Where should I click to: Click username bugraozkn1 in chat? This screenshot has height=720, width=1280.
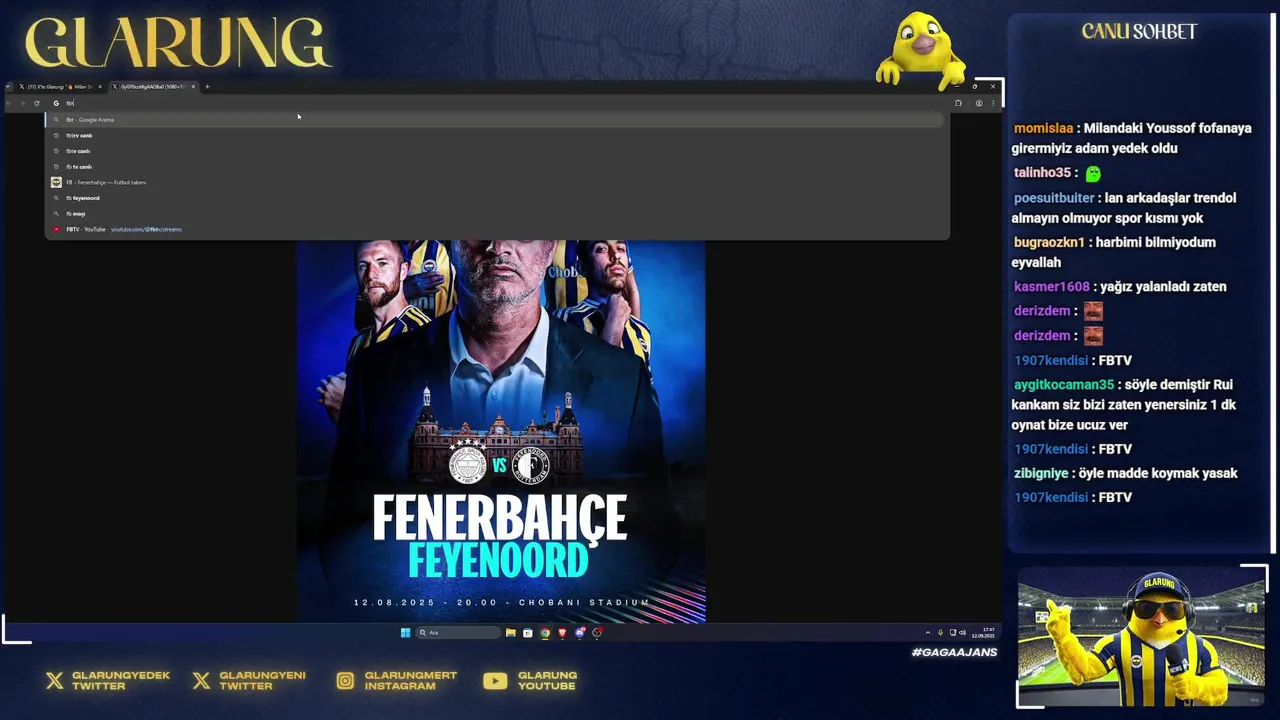point(1049,242)
